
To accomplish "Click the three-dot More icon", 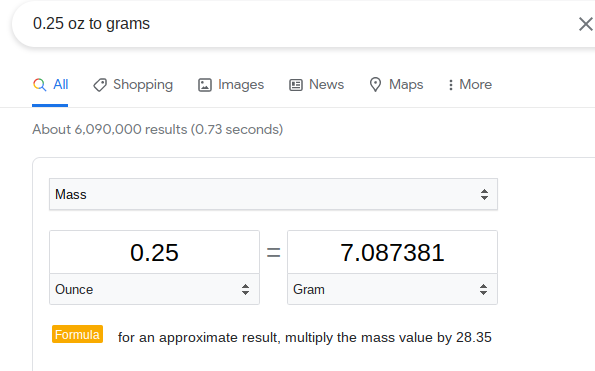I will pos(450,85).
